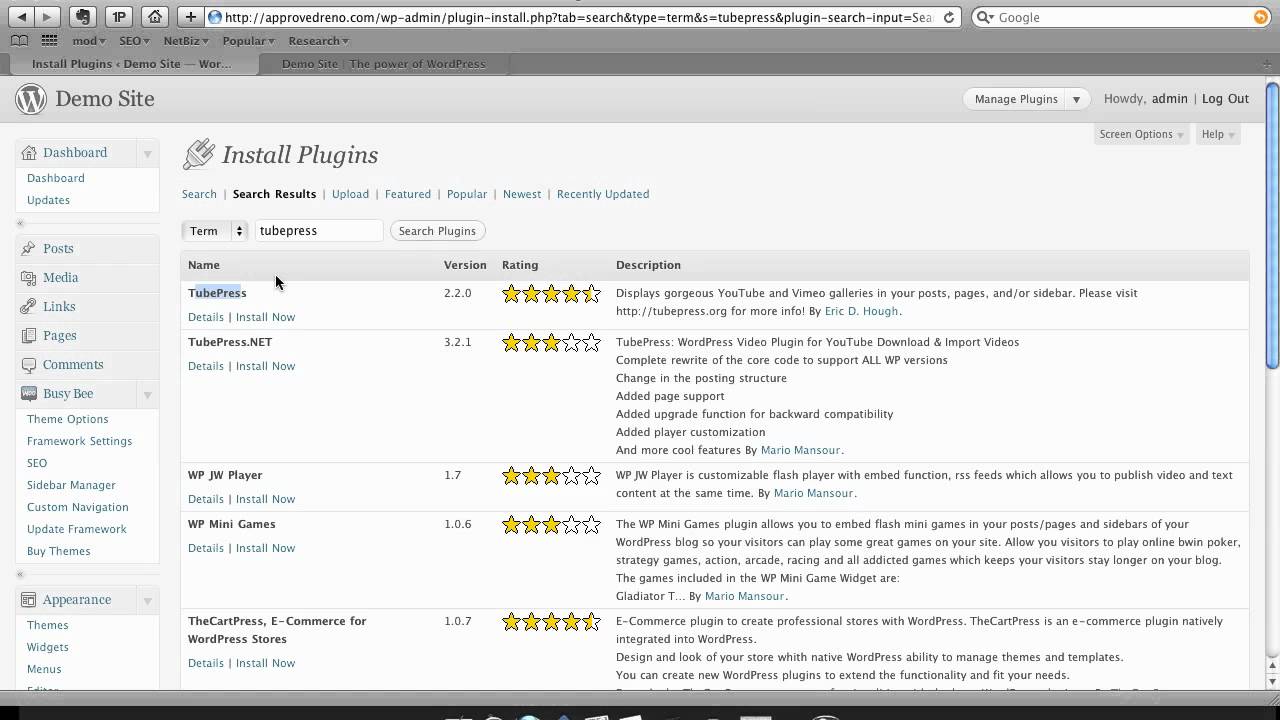The image size is (1280, 720).
Task: Collapse the Dashboard menu arrow
Action: point(147,153)
